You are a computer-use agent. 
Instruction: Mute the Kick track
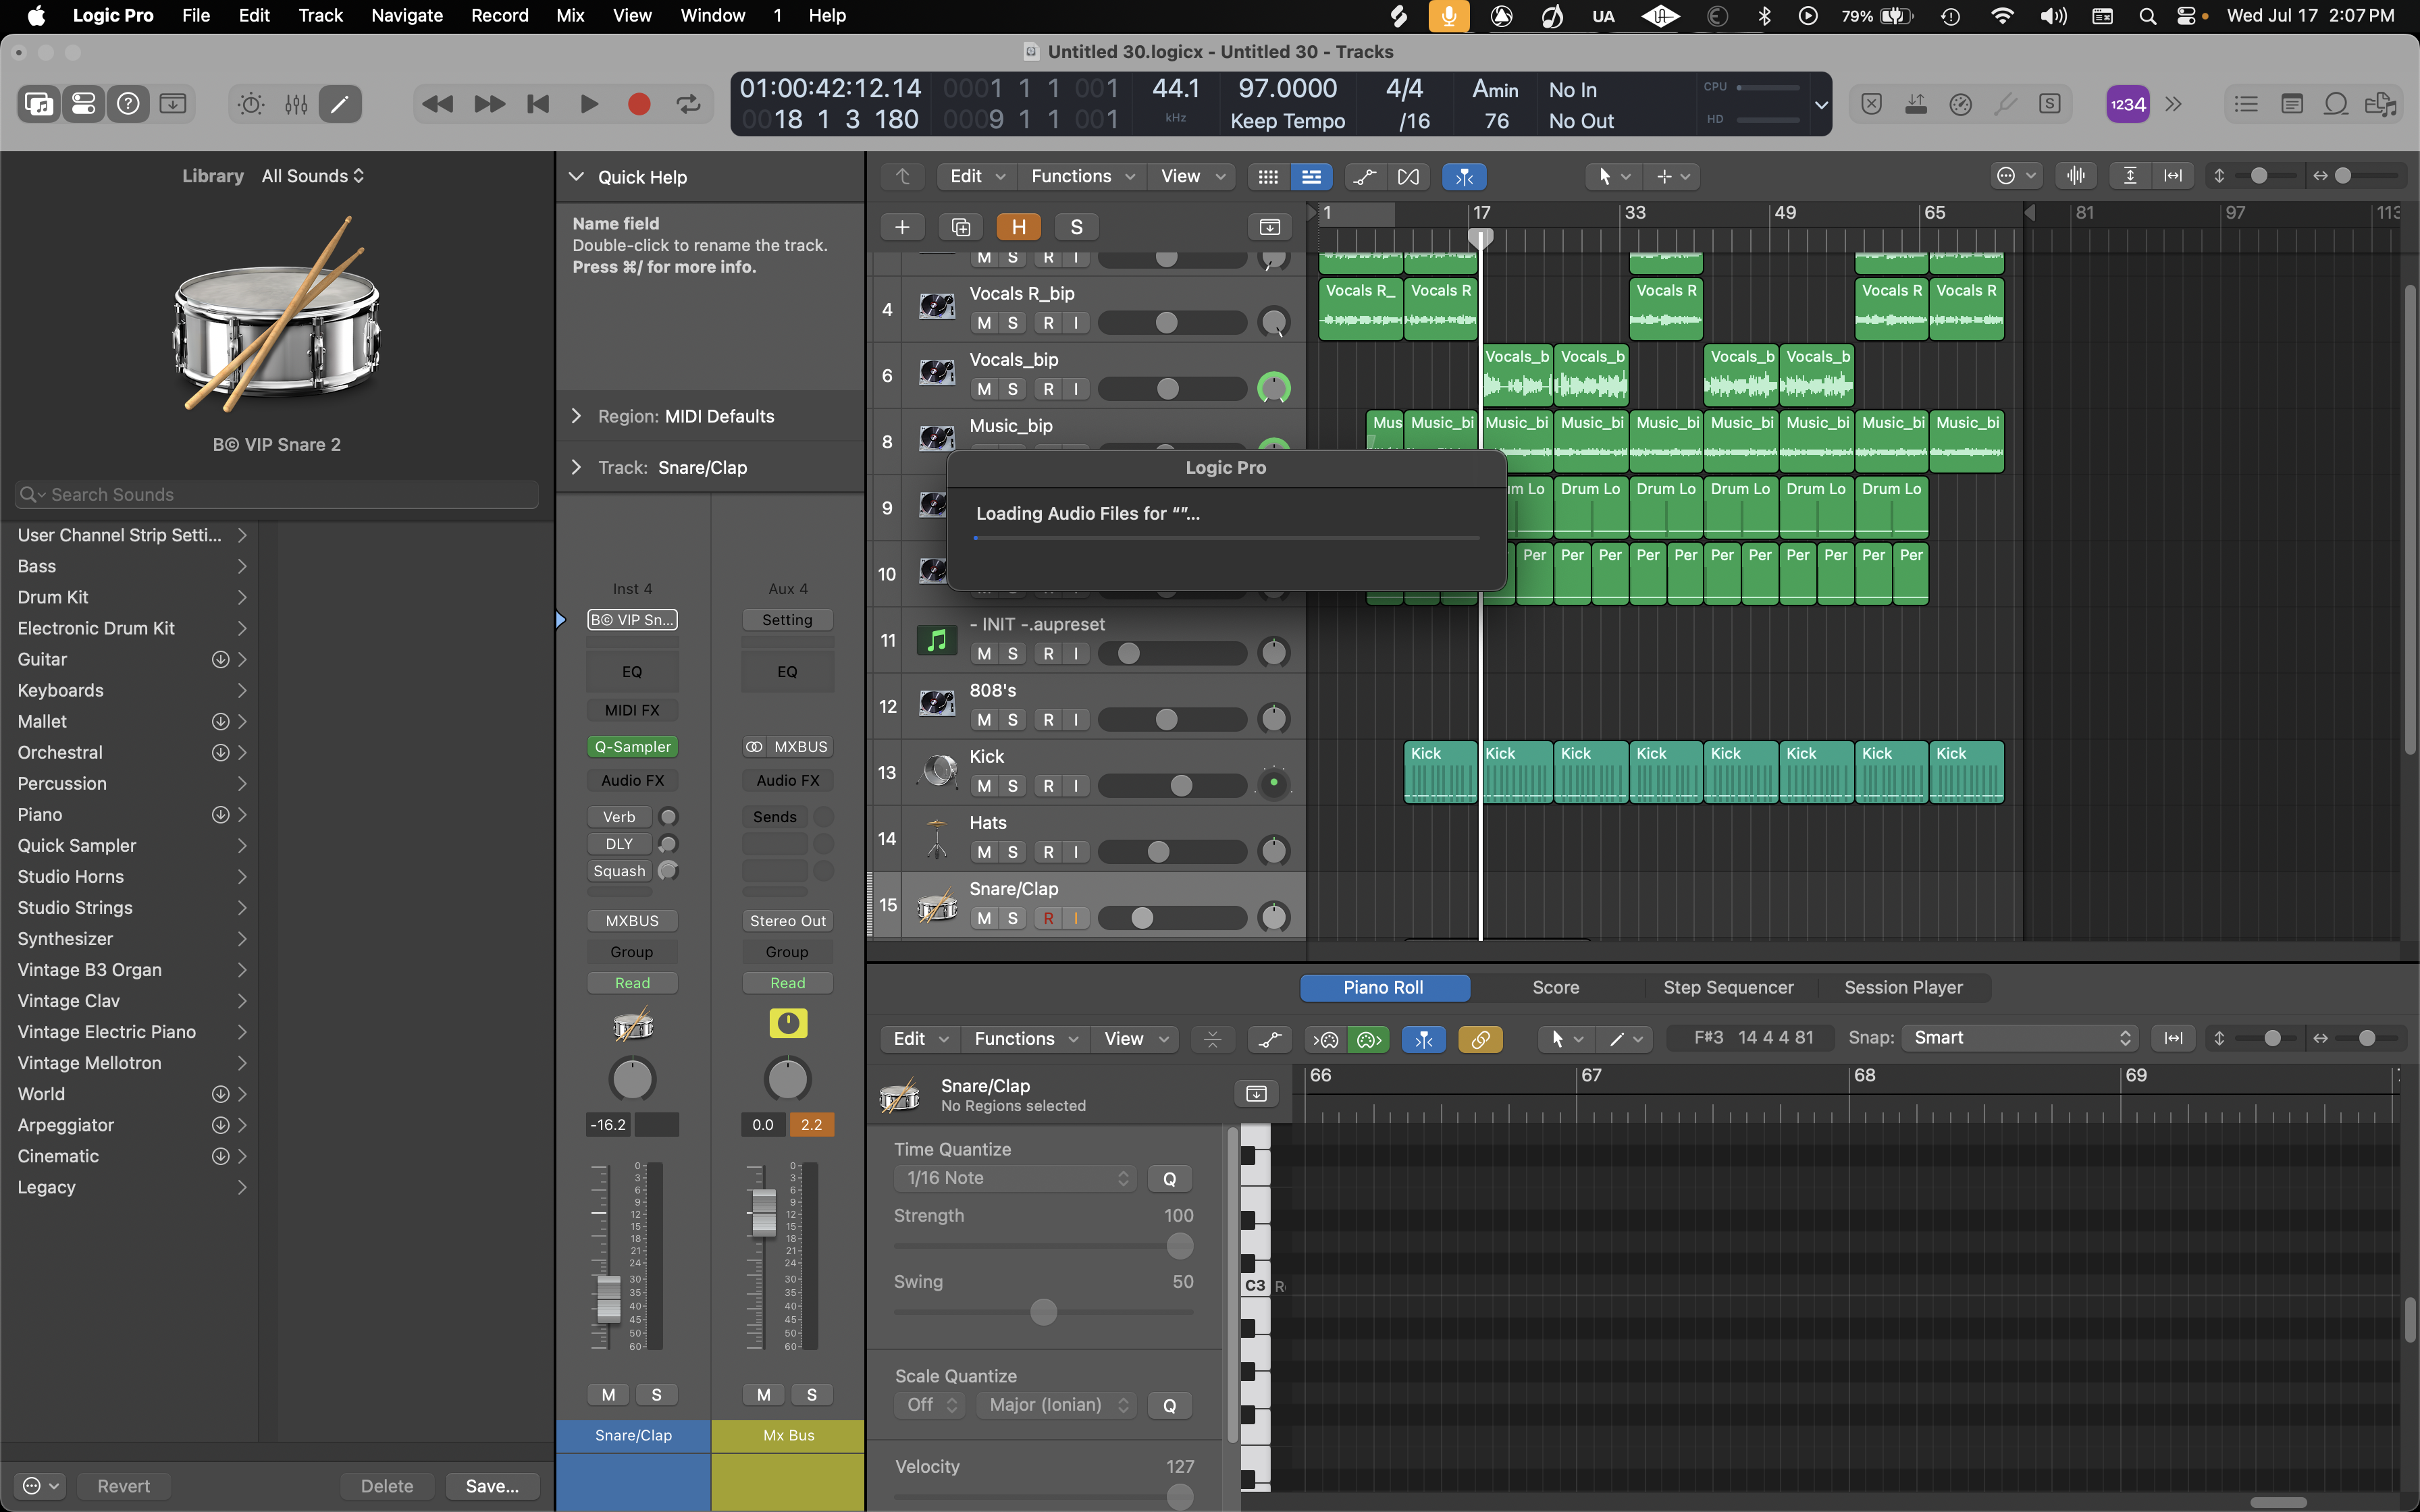tap(984, 786)
